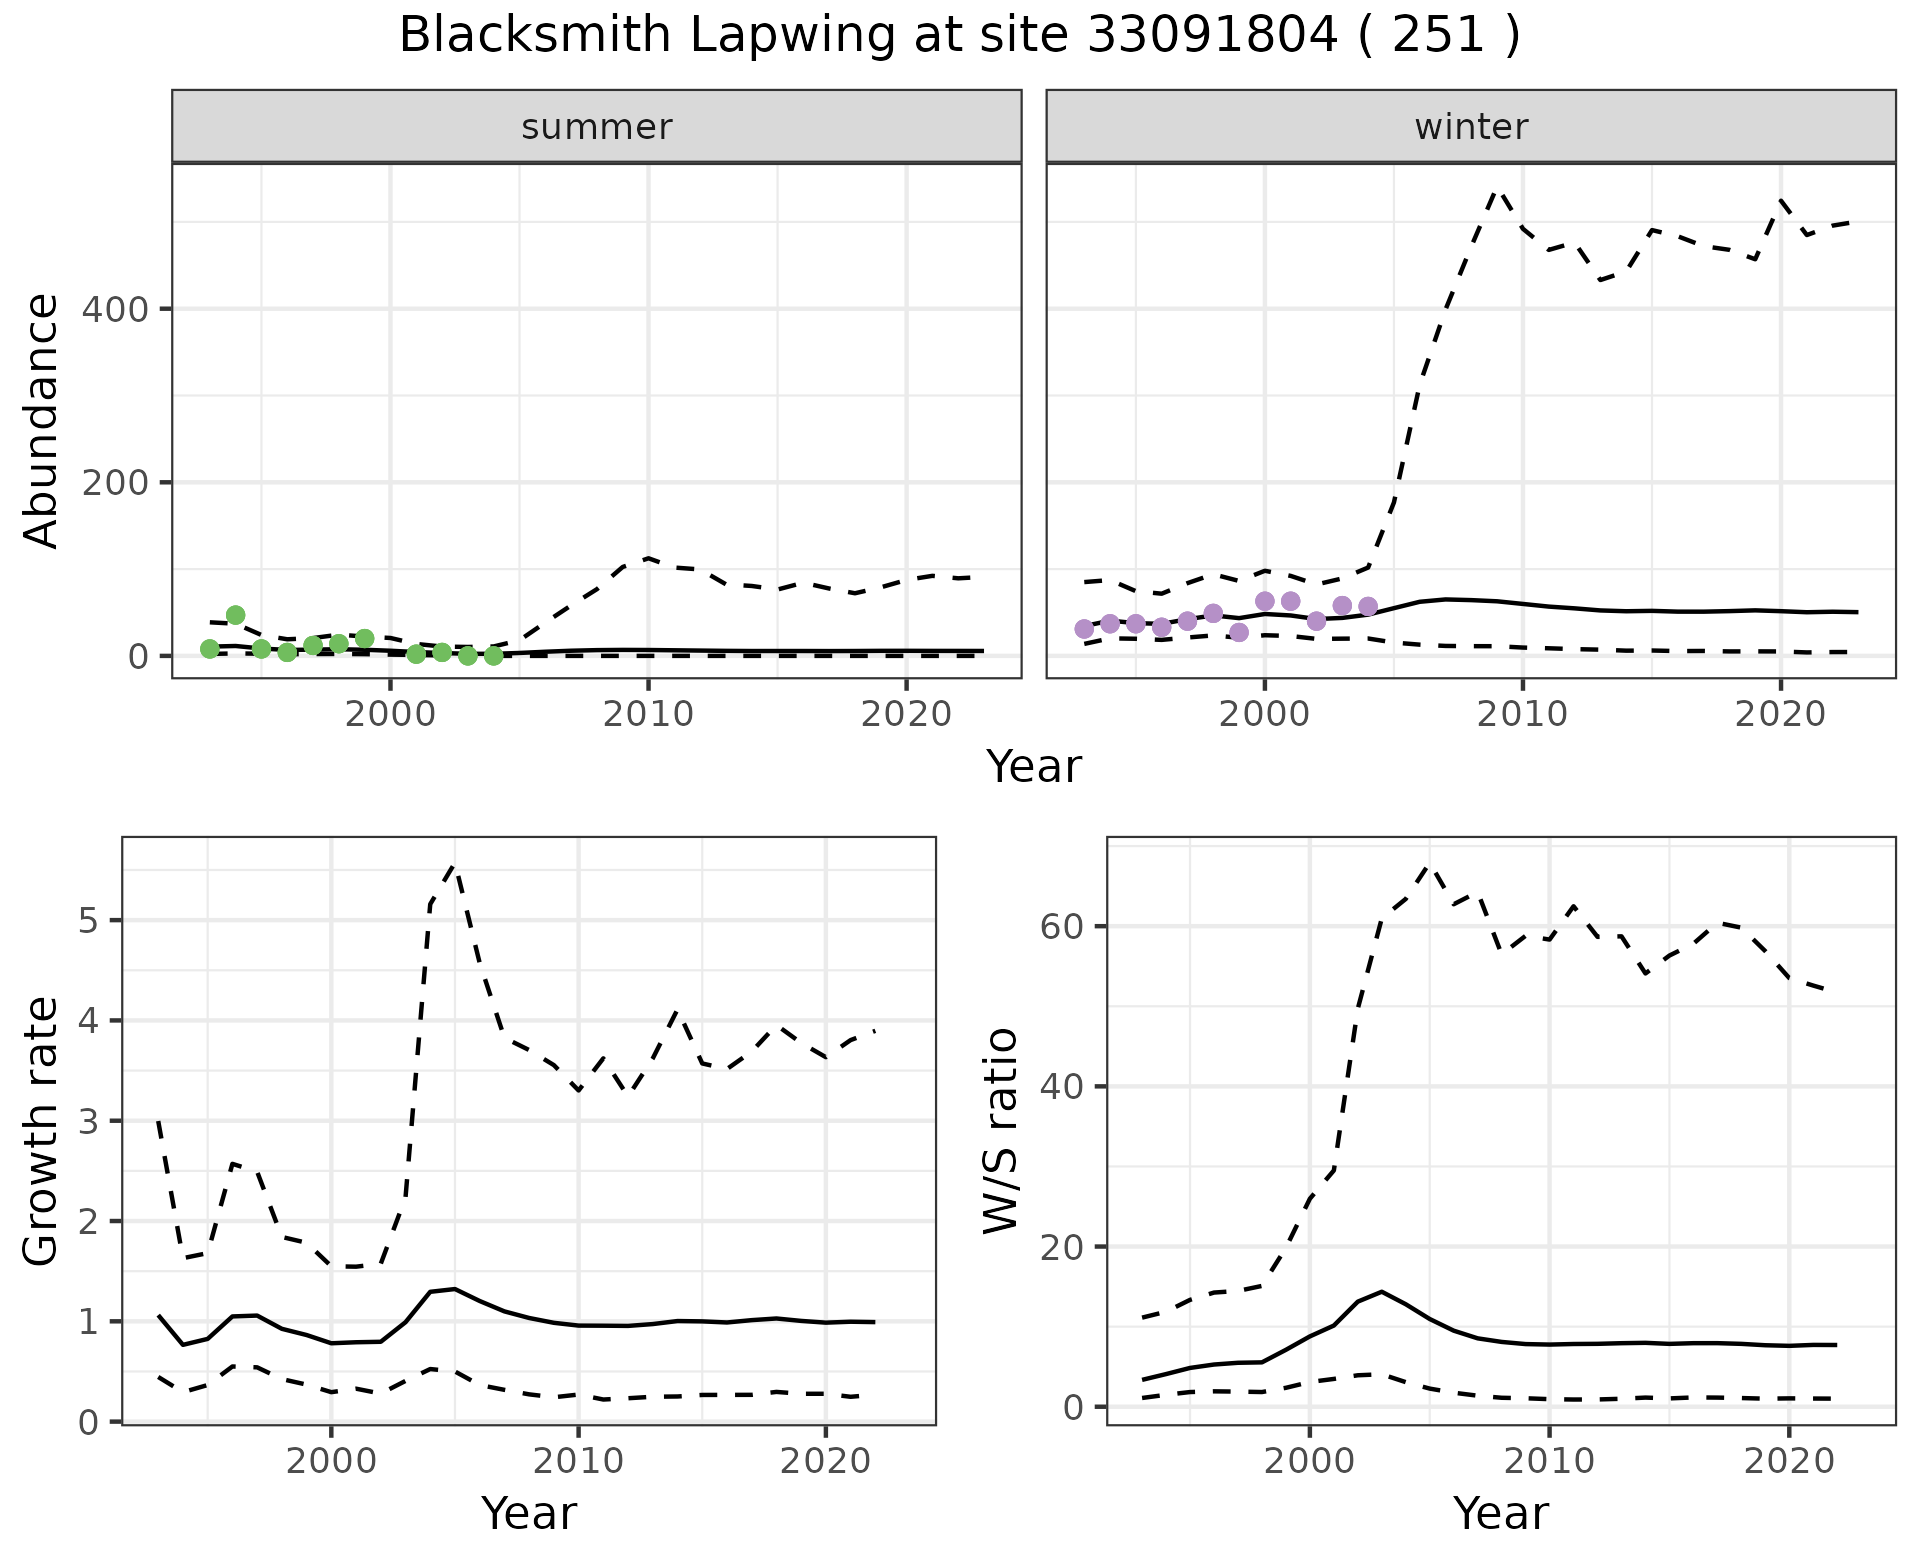Click the 2020 tick under winter panel
The height and width of the screenshot is (1560, 1920).
1780,714
